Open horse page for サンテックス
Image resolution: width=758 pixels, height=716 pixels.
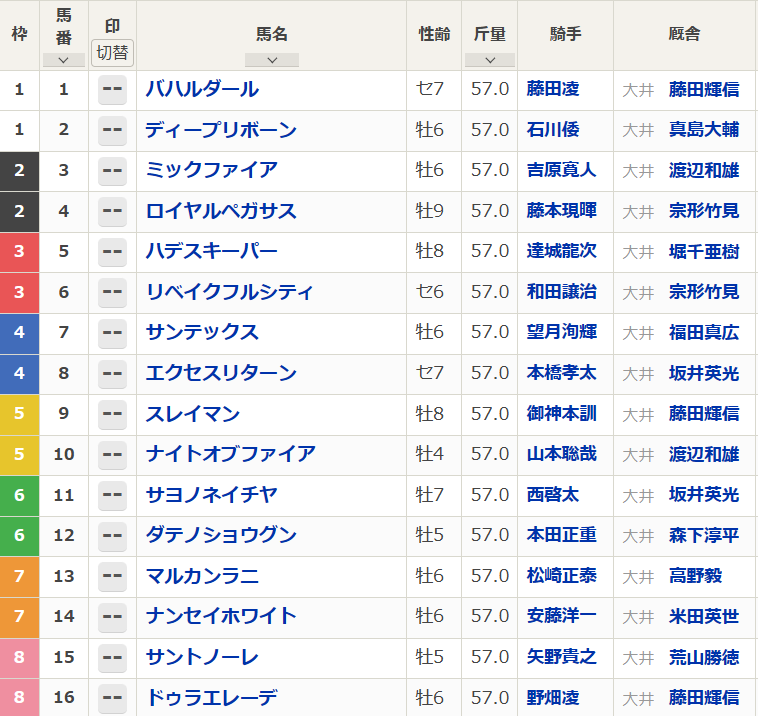(x=202, y=333)
